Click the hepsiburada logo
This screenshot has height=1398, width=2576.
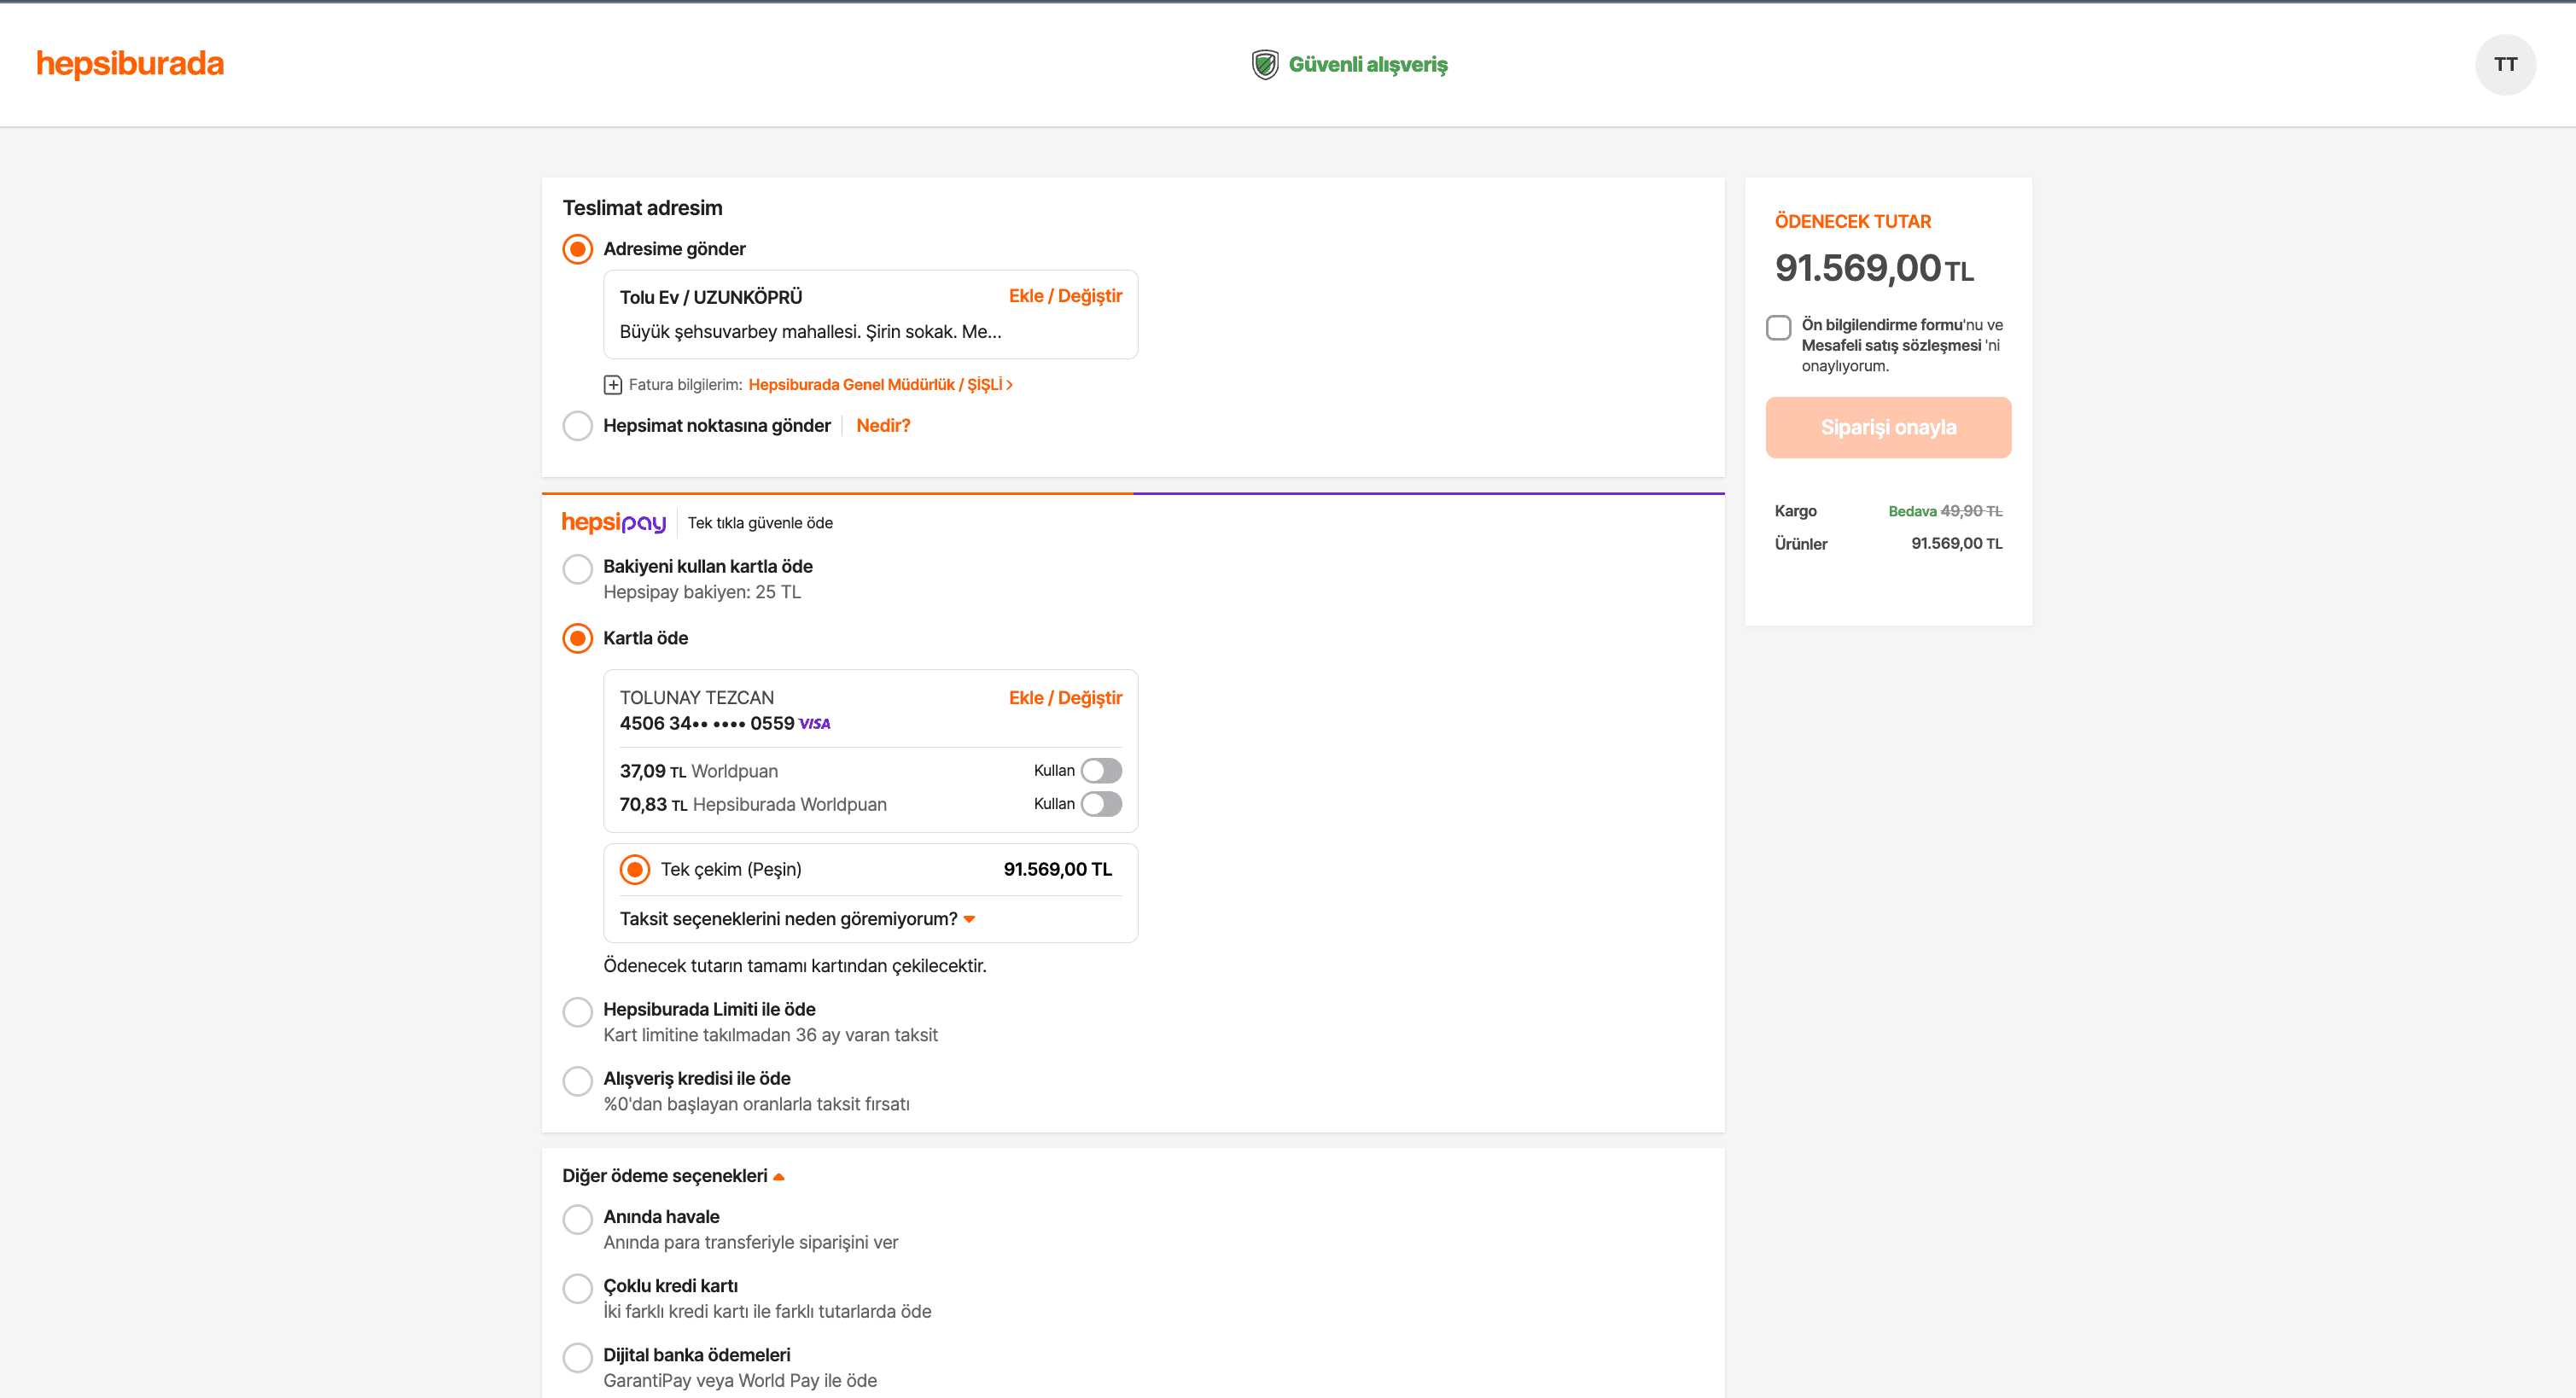[130, 64]
